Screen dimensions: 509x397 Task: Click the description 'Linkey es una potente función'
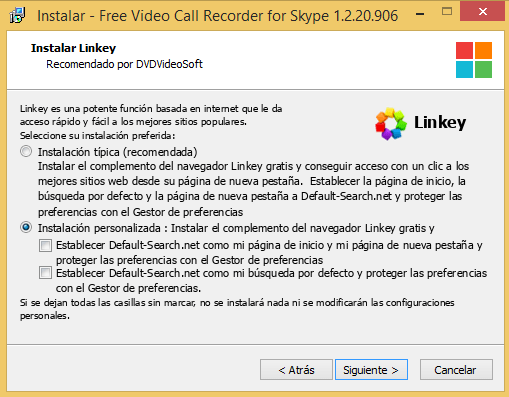pos(151,115)
